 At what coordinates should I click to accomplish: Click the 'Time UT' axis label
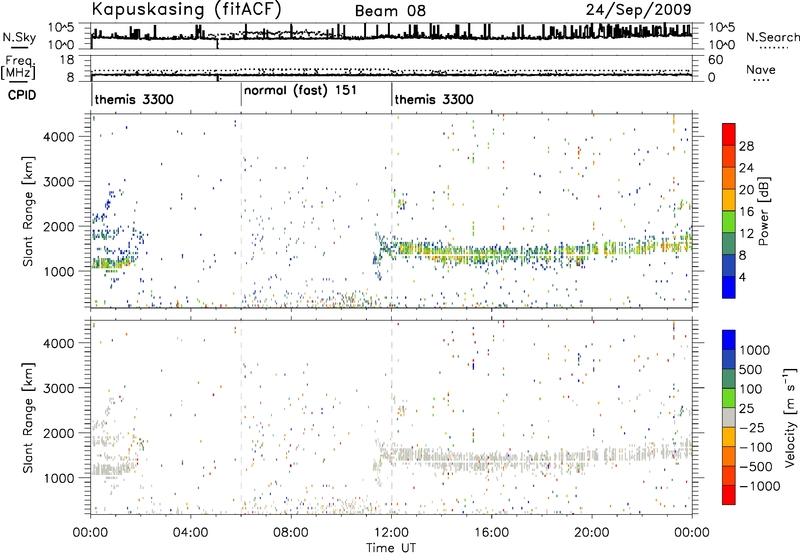click(x=391, y=548)
